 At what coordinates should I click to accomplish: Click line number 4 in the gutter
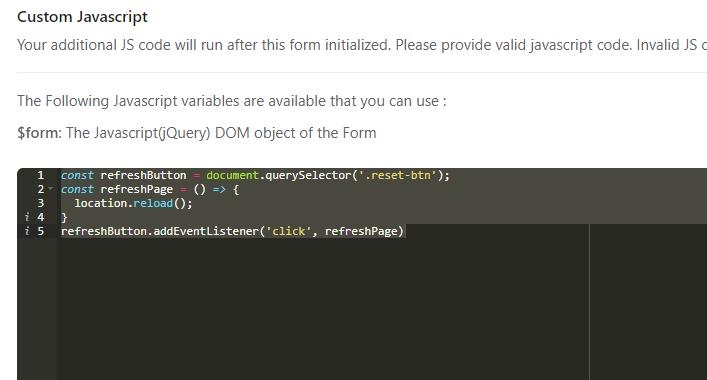(x=41, y=217)
